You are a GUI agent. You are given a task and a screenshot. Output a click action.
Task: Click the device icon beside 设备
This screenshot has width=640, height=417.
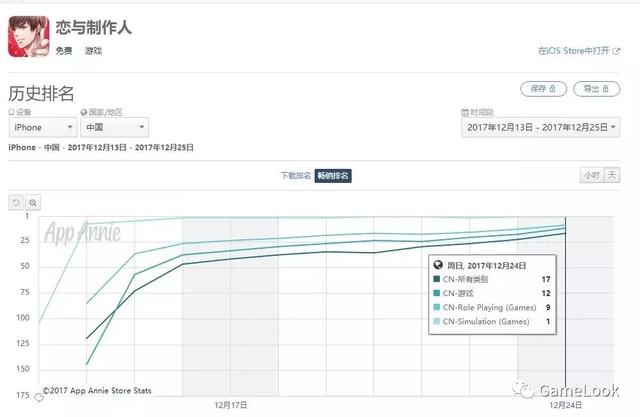click(11, 112)
